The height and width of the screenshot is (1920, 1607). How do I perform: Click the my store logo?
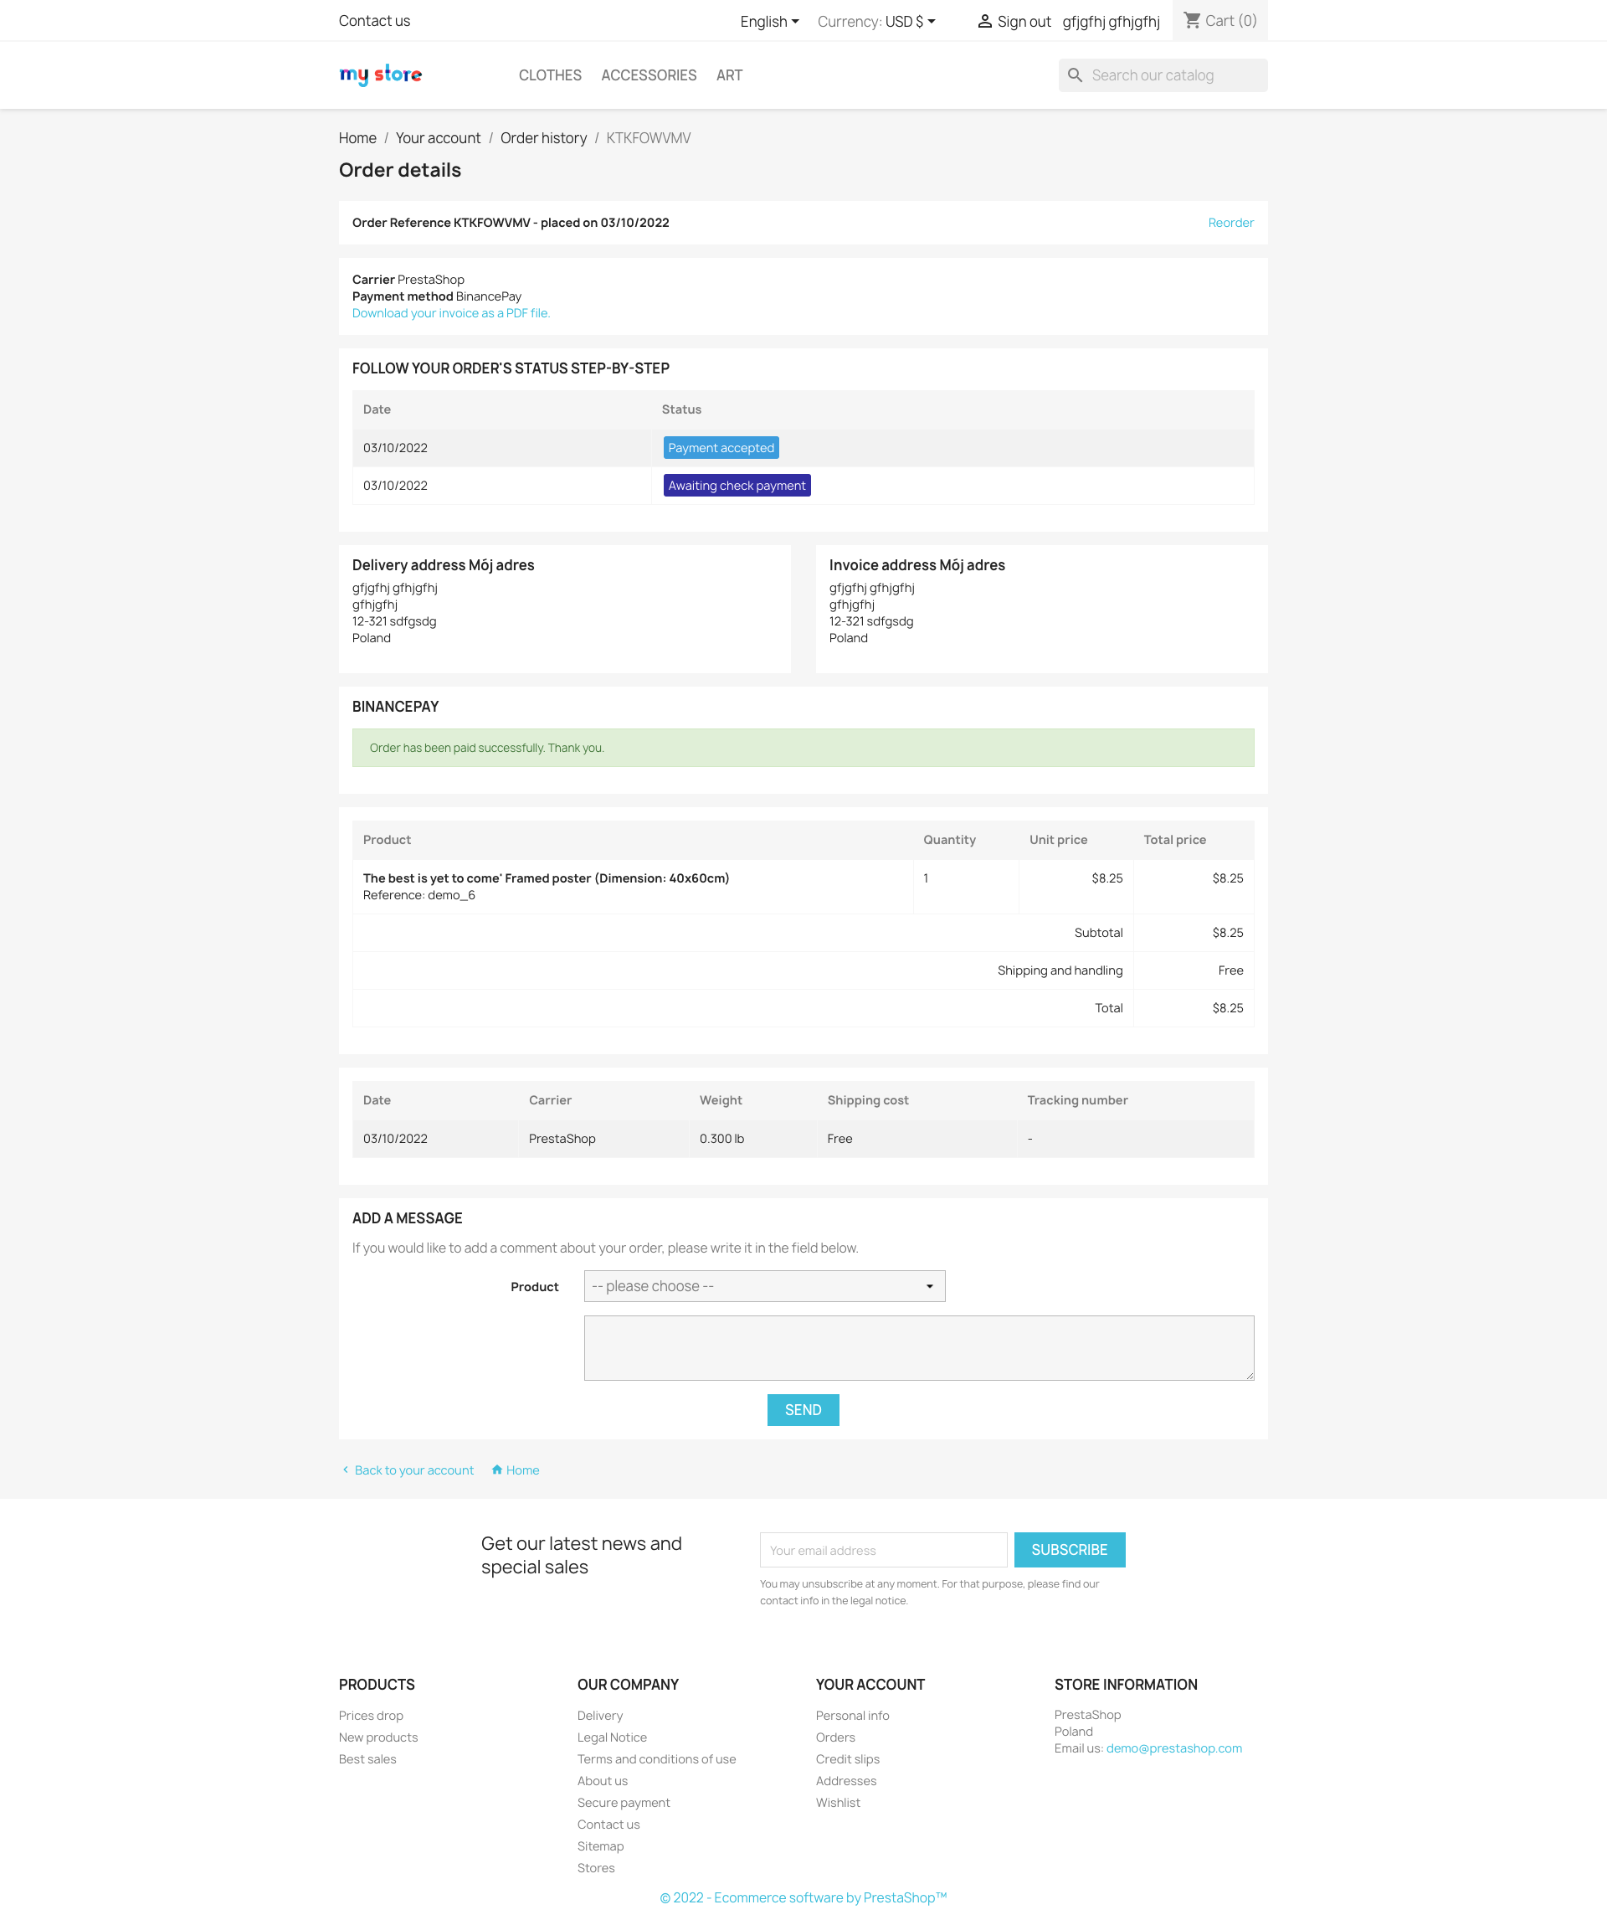[x=380, y=75]
